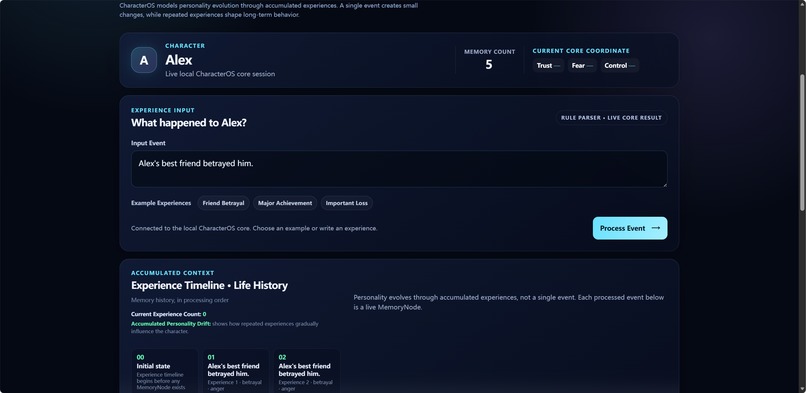Viewport: 806px width, 393px height.
Task: Click the page vertical scrollbar
Action: click(x=802, y=142)
